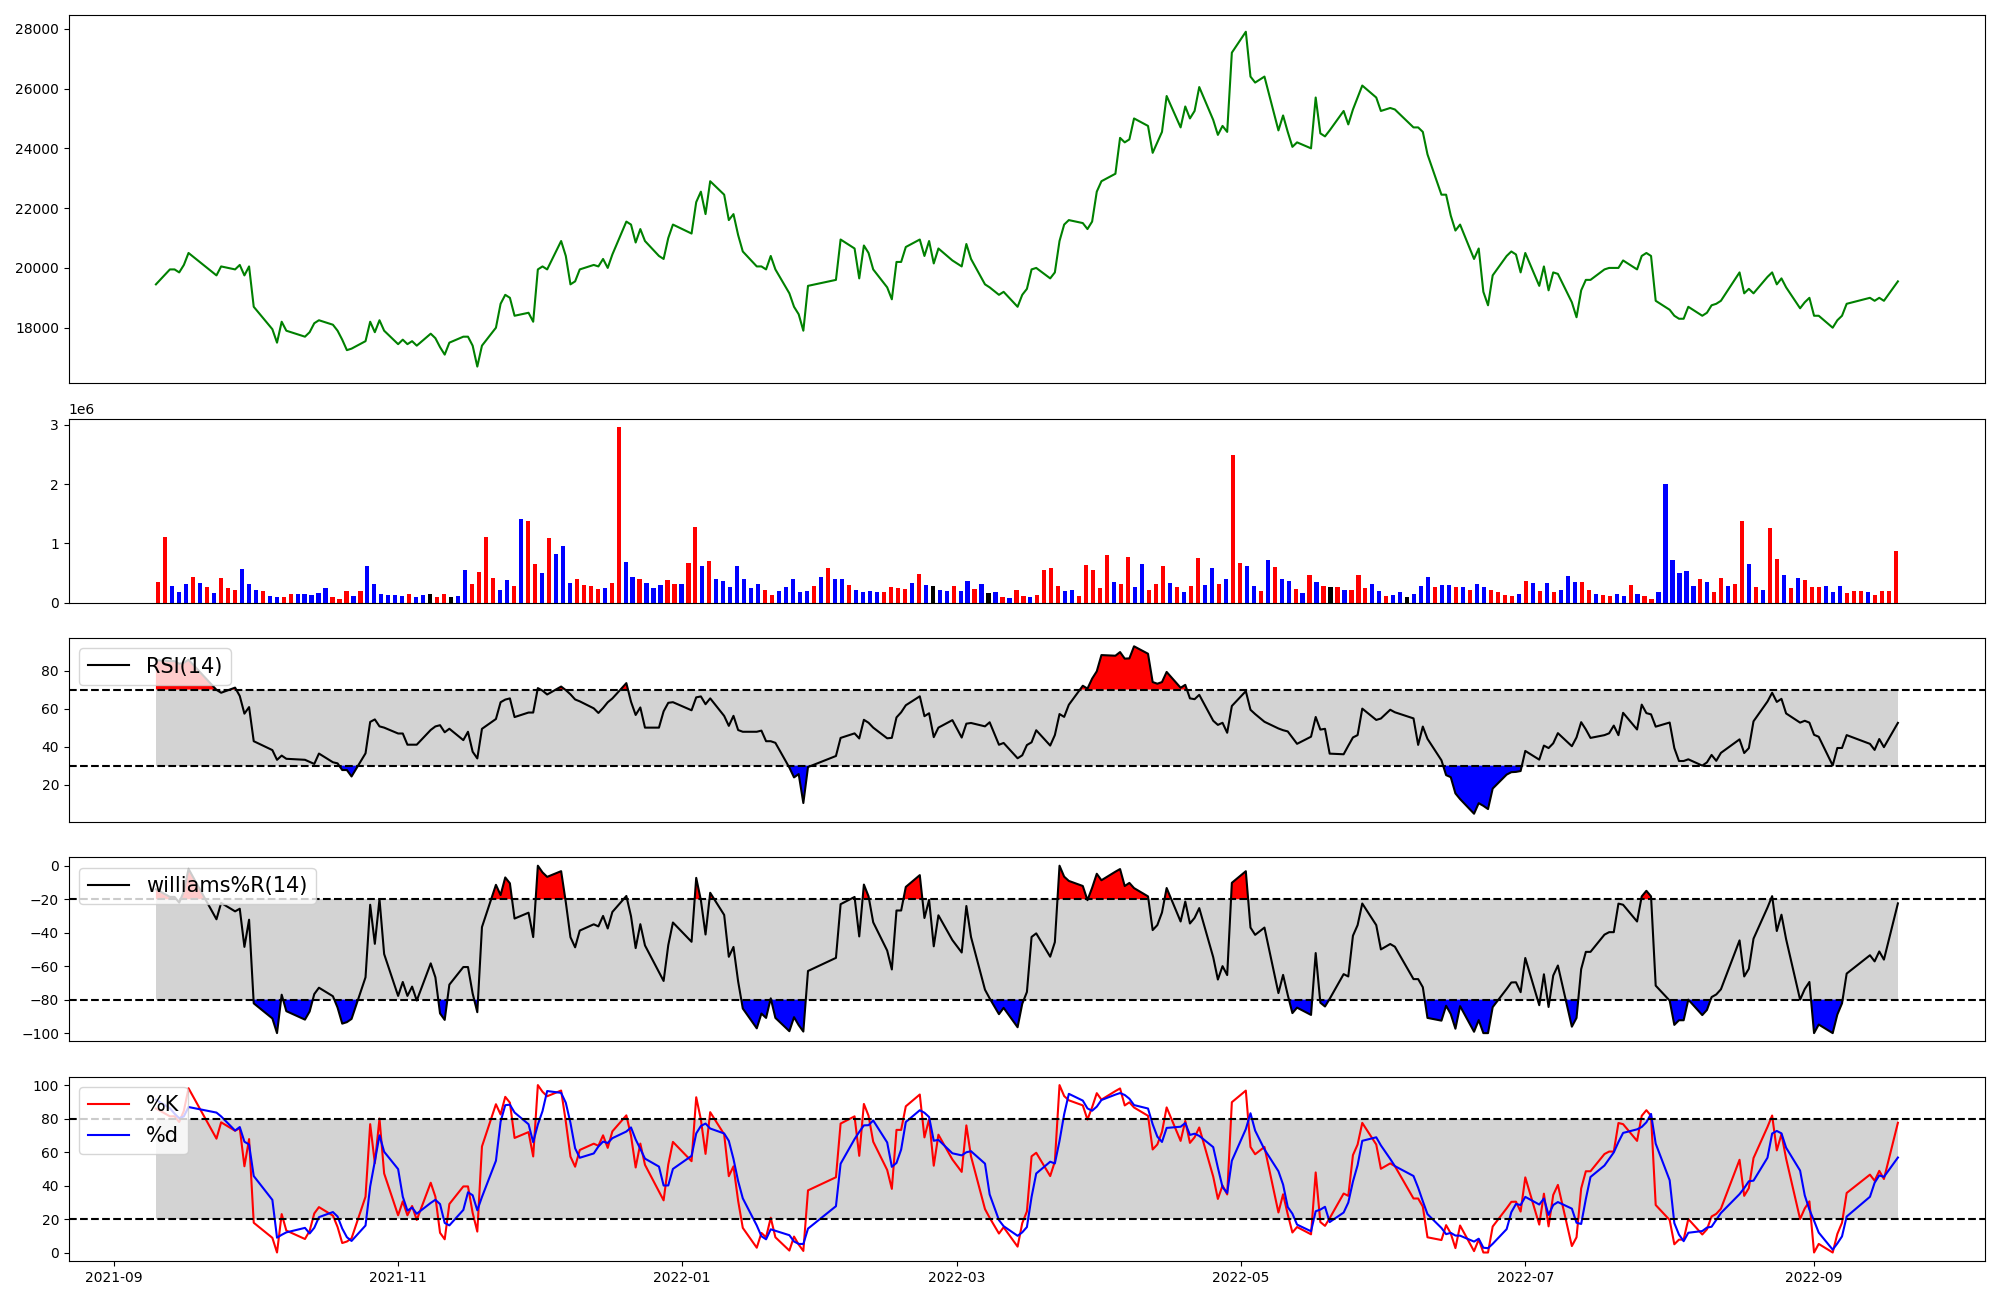Click the tallest red volume bar
This screenshot has height=1300, width=2000.
(619, 515)
